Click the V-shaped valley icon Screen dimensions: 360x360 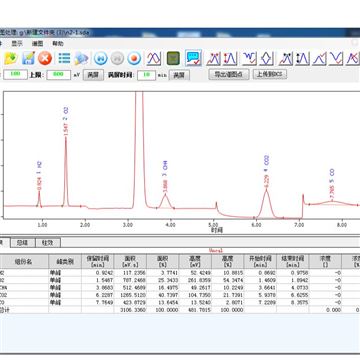tap(336, 58)
